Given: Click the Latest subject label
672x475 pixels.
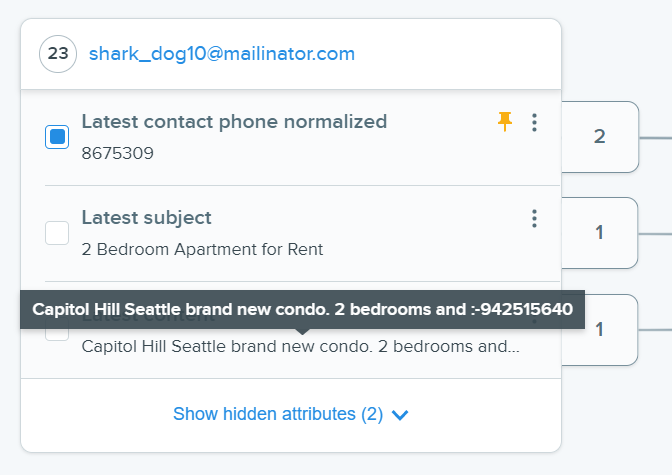Looking at the screenshot, I should (x=147, y=218).
